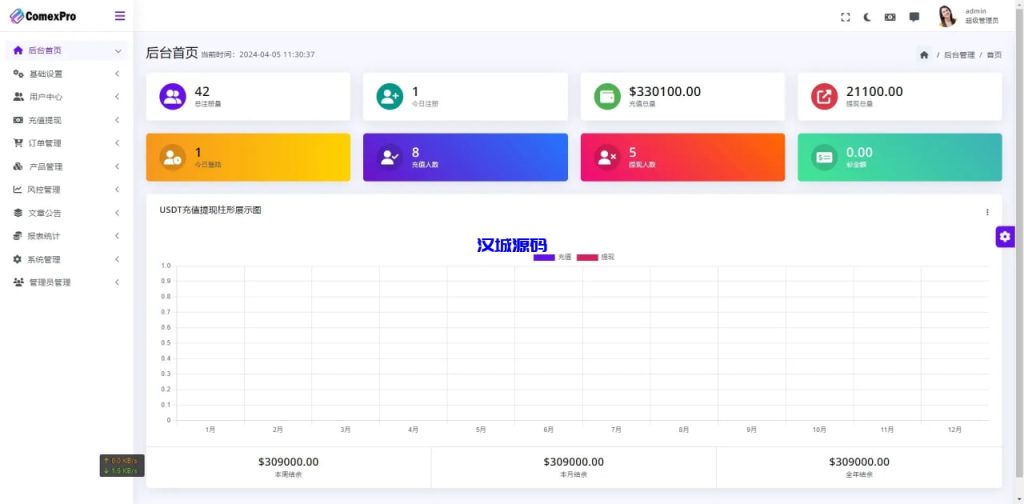Click the home icon in the breadcrumb
This screenshot has width=1024, height=504.
[924, 55]
